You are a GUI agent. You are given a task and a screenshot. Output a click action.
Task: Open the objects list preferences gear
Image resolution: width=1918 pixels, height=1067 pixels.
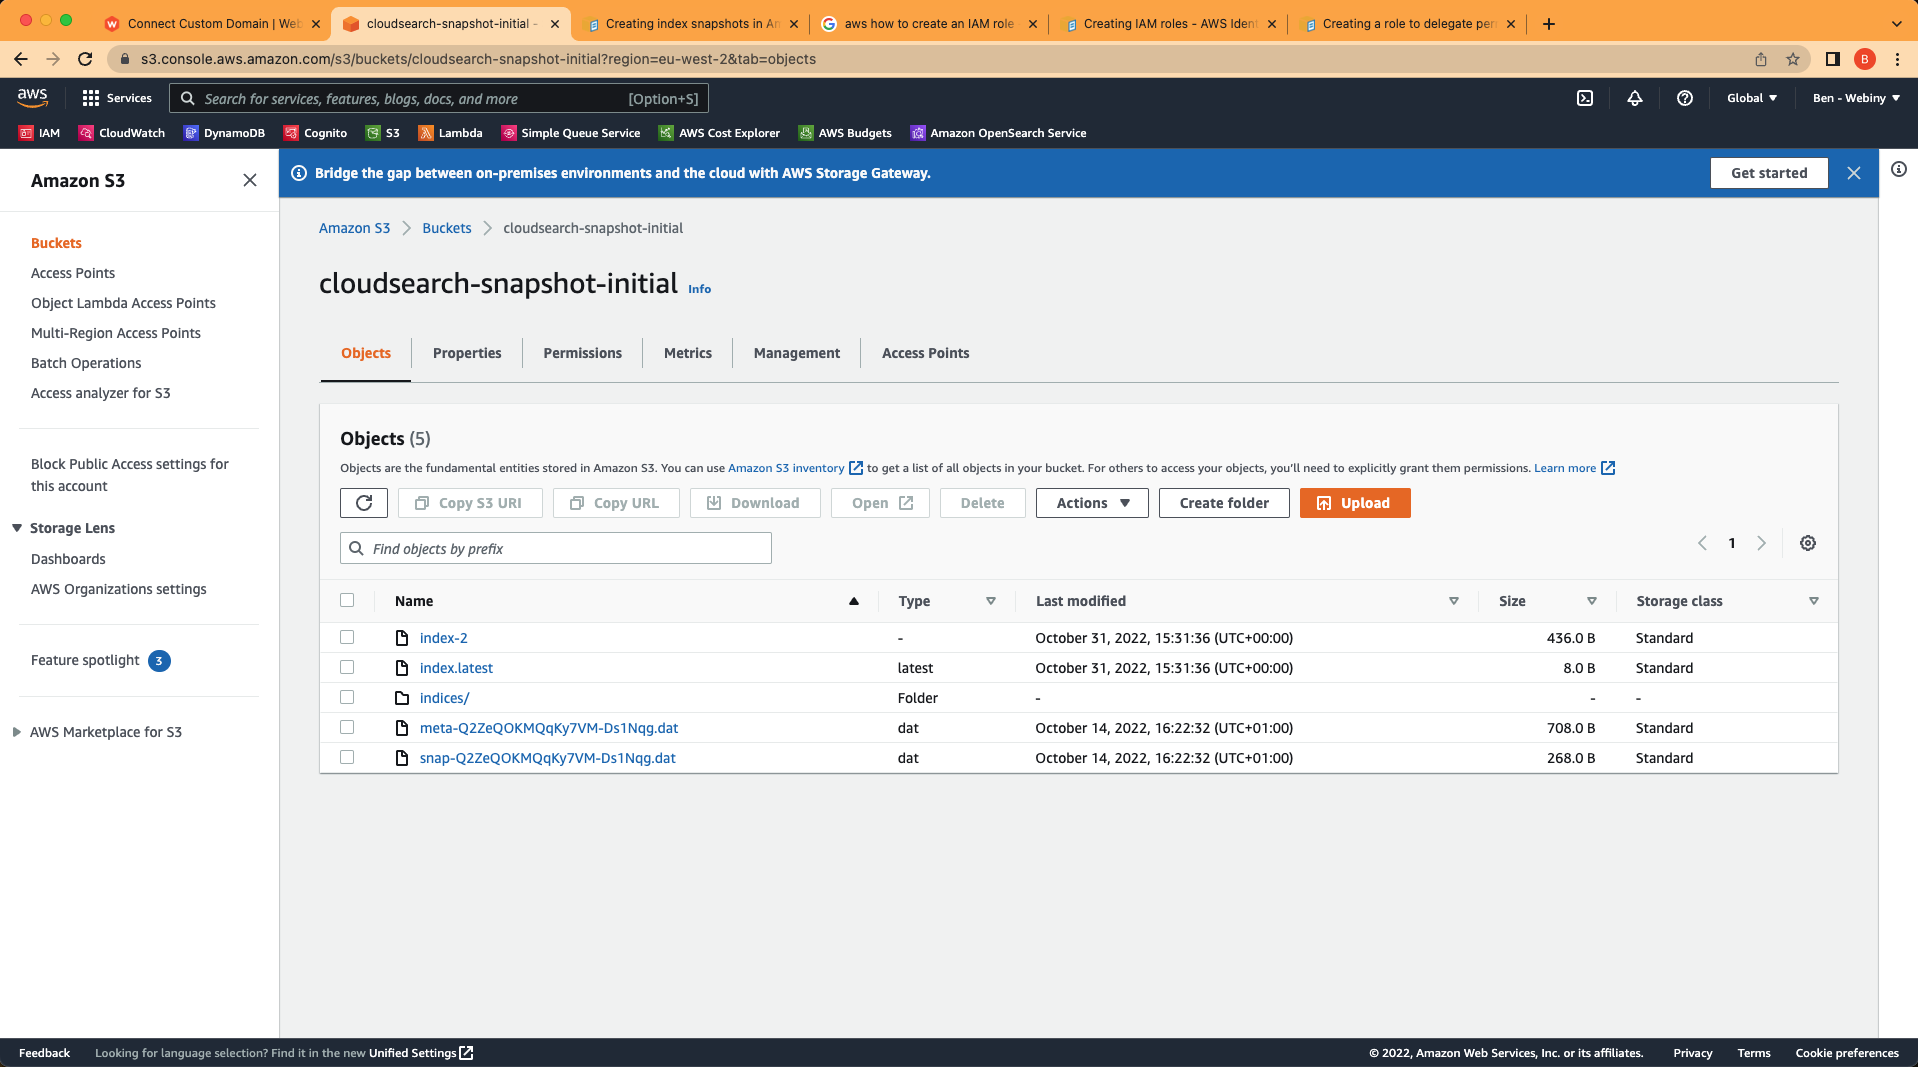(x=1808, y=543)
